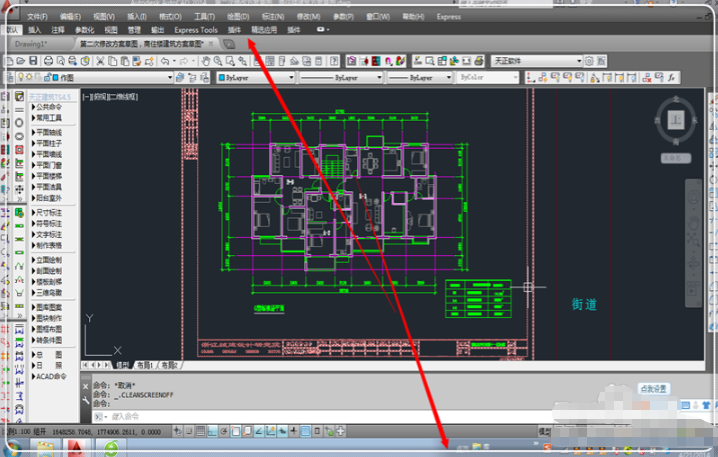Click the AutoCAD icon on taskbar
The image size is (718, 457).
coord(79,447)
